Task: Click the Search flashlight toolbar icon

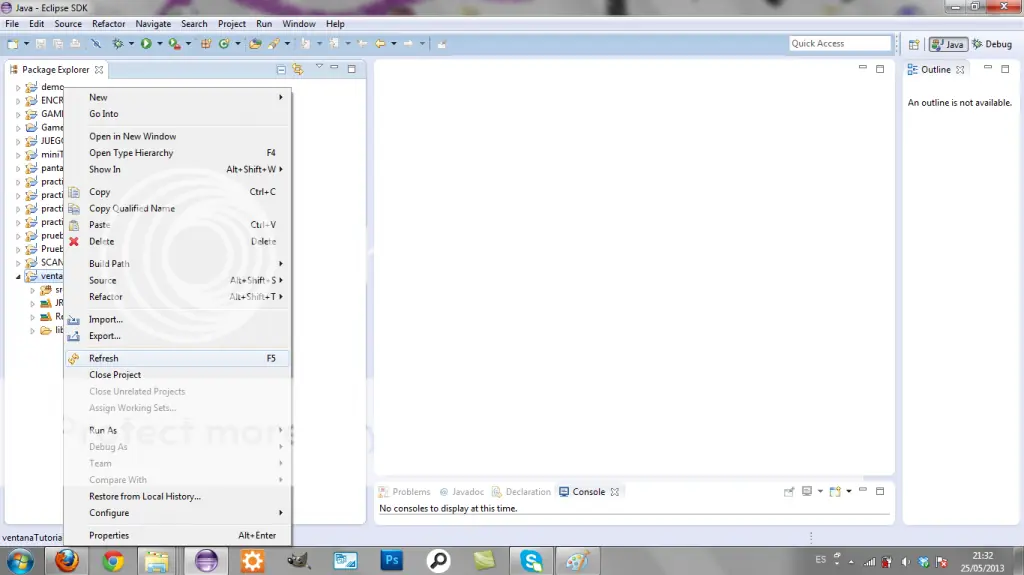Action: pos(274,44)
